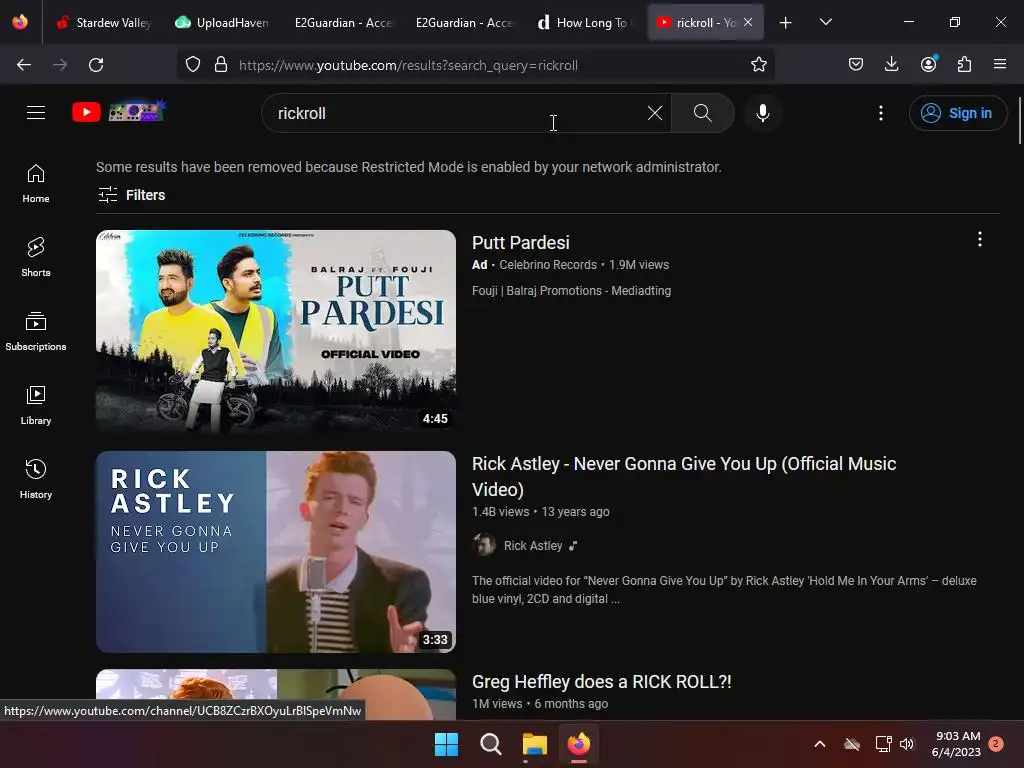Clear the rickroll search text

654,113
